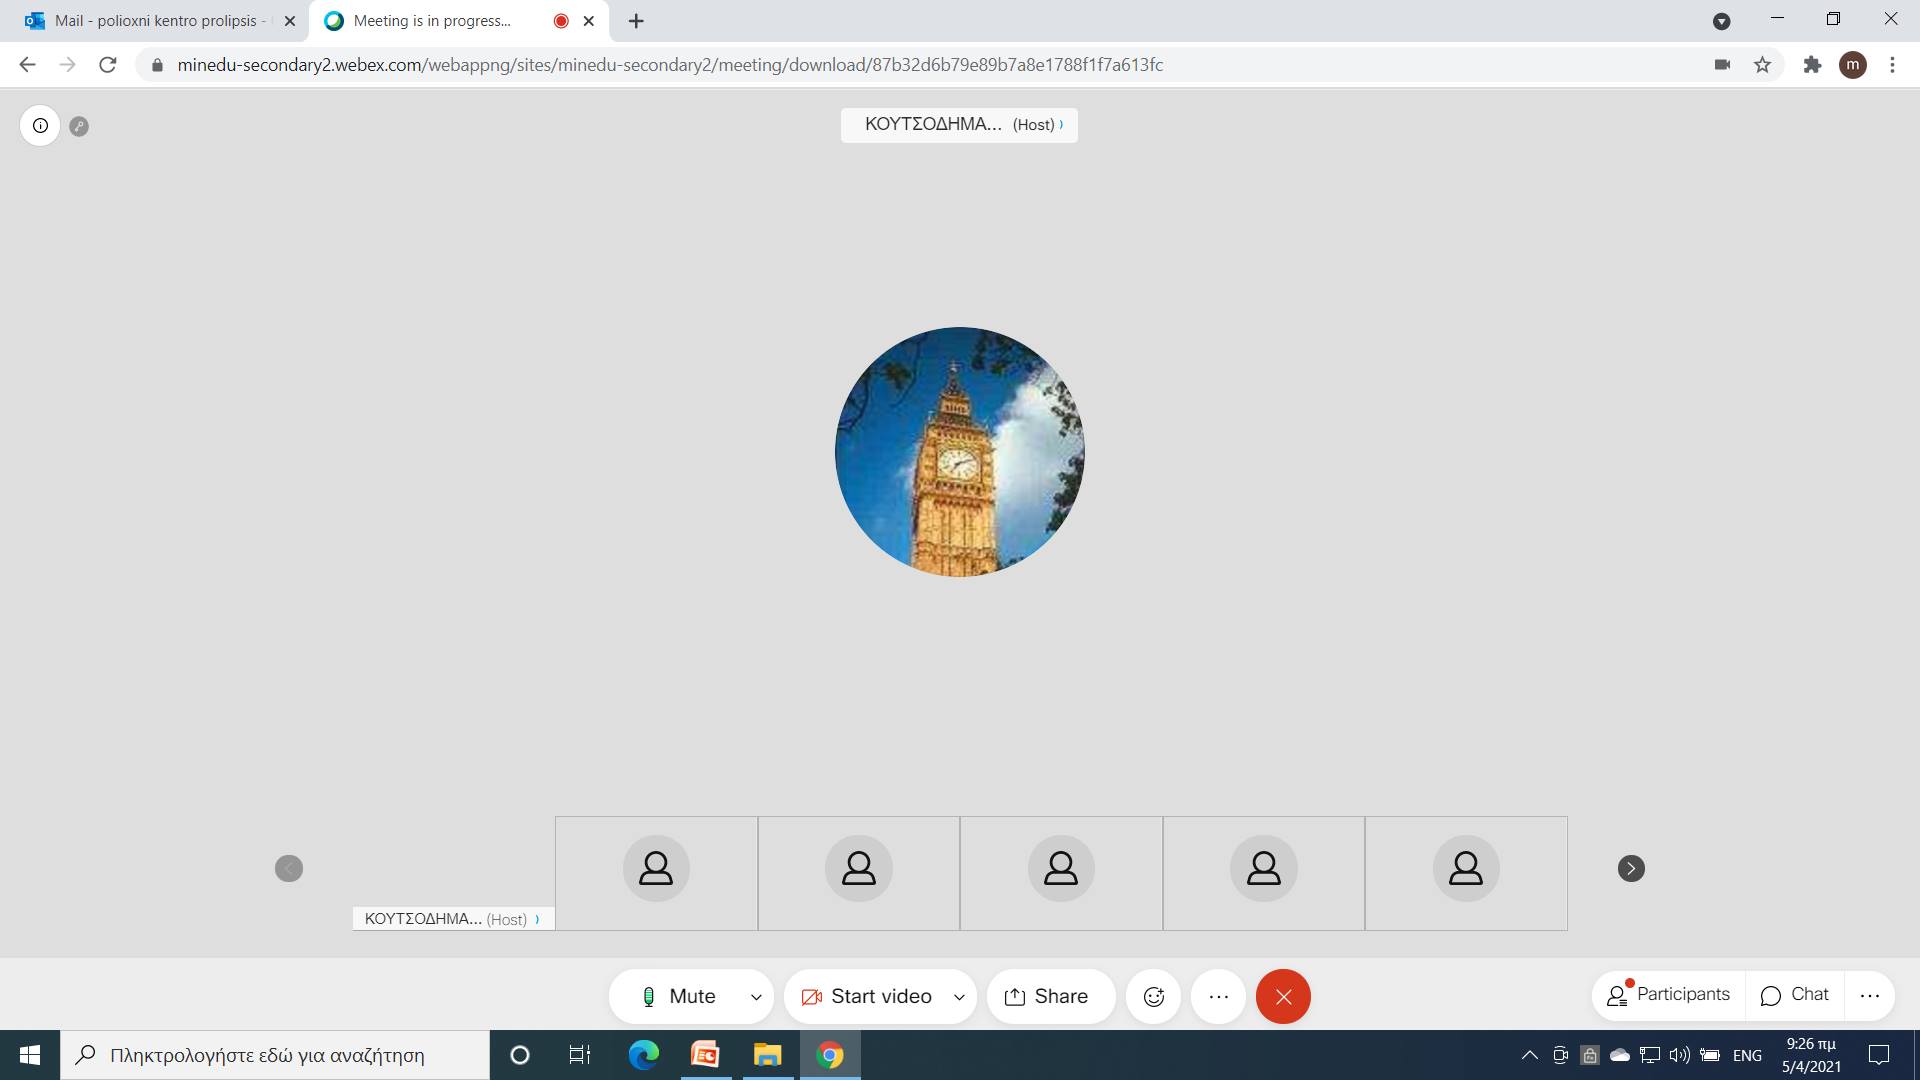Click the Share content button
The width and height of the screenshot is (1920, 1080).
coord(1046,996)
